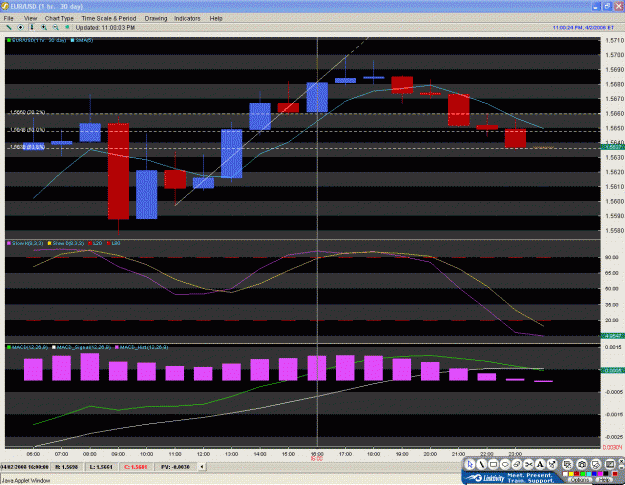Minimize the Linktivity floating toolbar
Image resolution: width=625 pixels, height=485 pixels.
(x=621, y=467)
